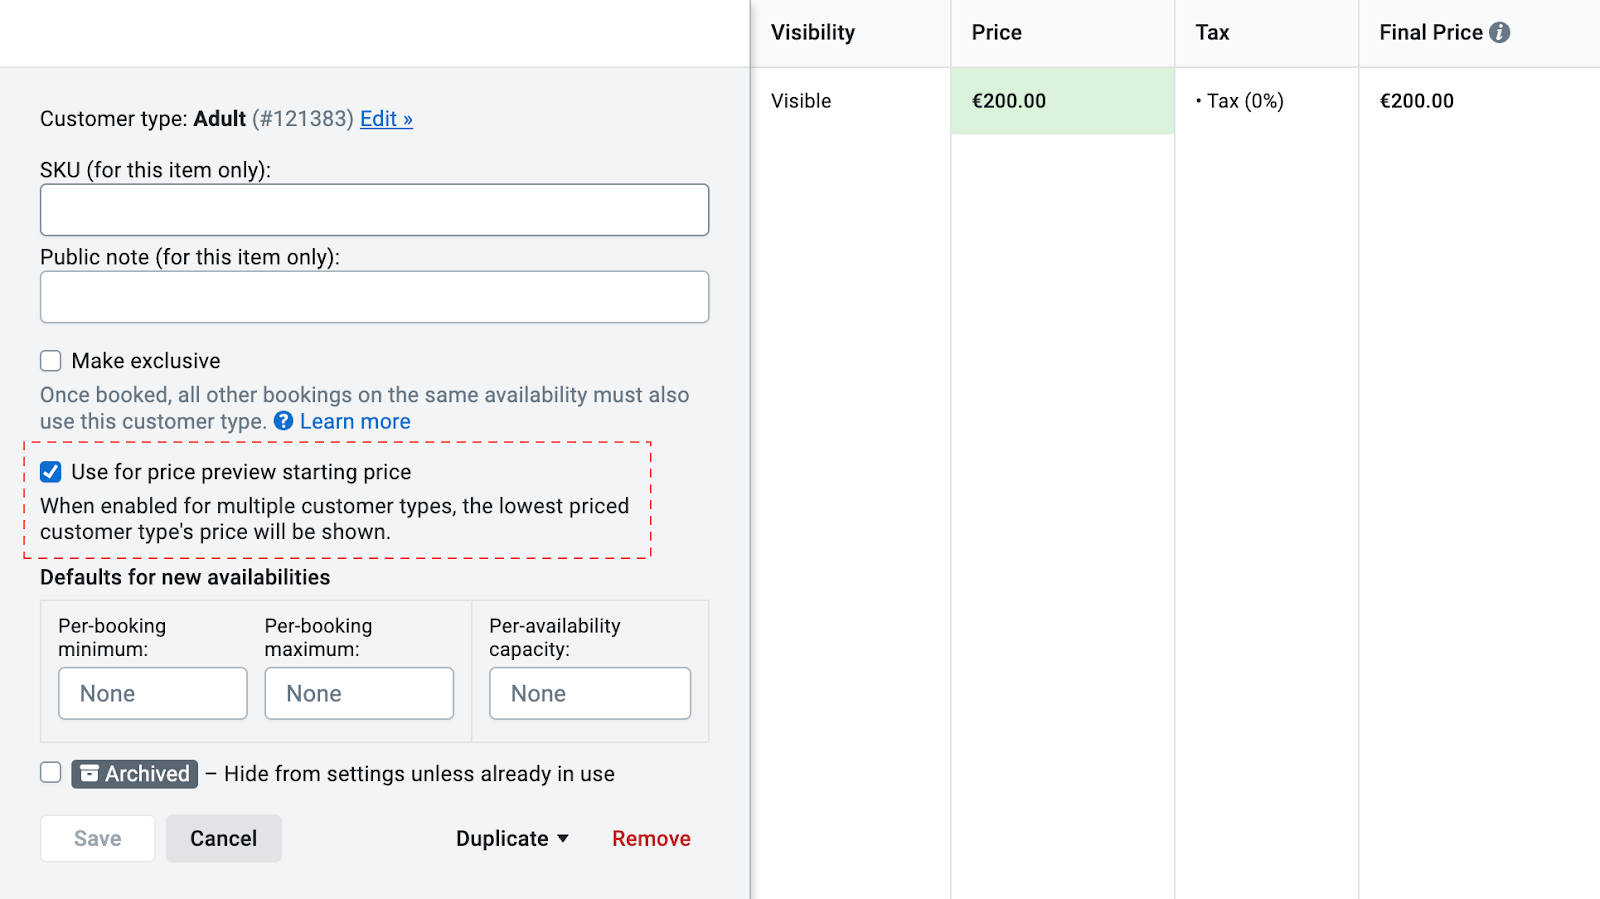Follow the Learn more link
1600x899 pixels.
[x=355, y=422]
